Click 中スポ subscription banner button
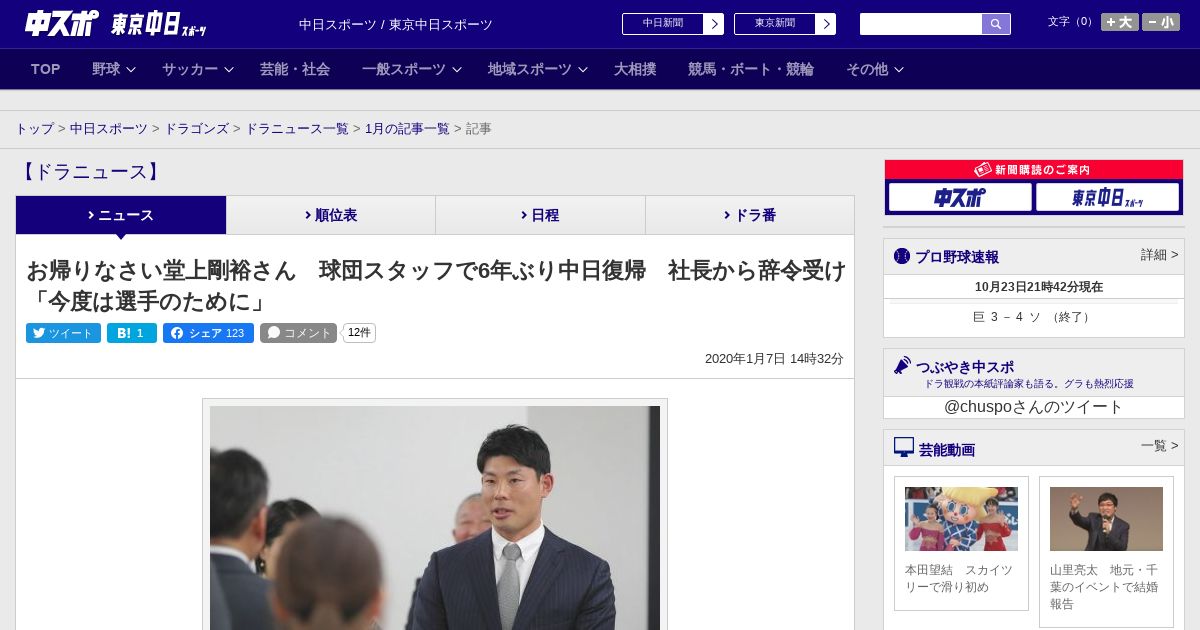This screenshot has height=630, width=1200. click(x=960, y=198)
